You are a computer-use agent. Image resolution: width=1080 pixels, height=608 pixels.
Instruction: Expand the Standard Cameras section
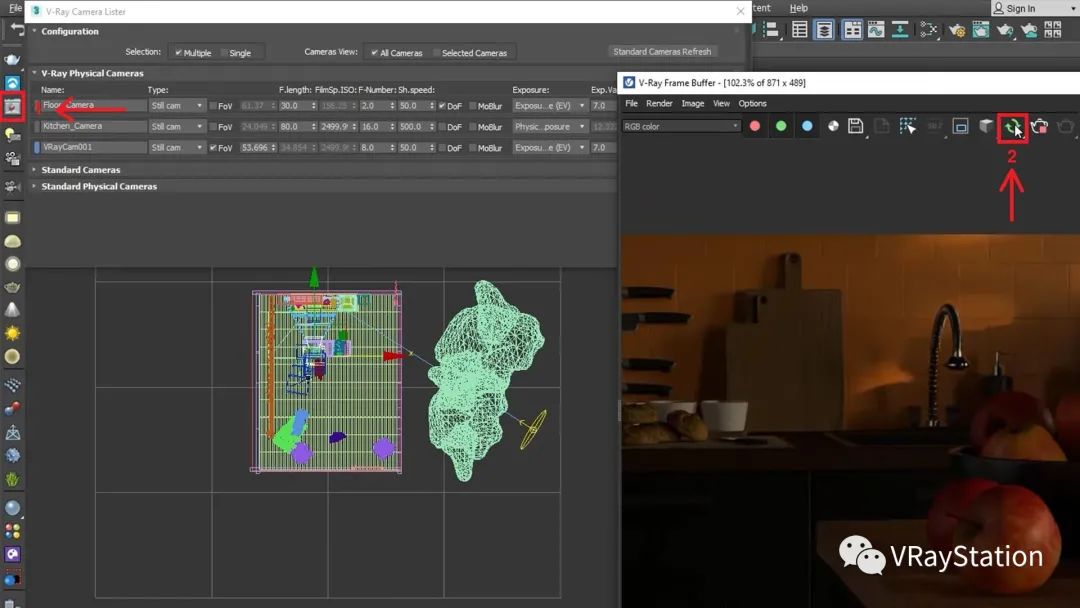click(80, 170)
